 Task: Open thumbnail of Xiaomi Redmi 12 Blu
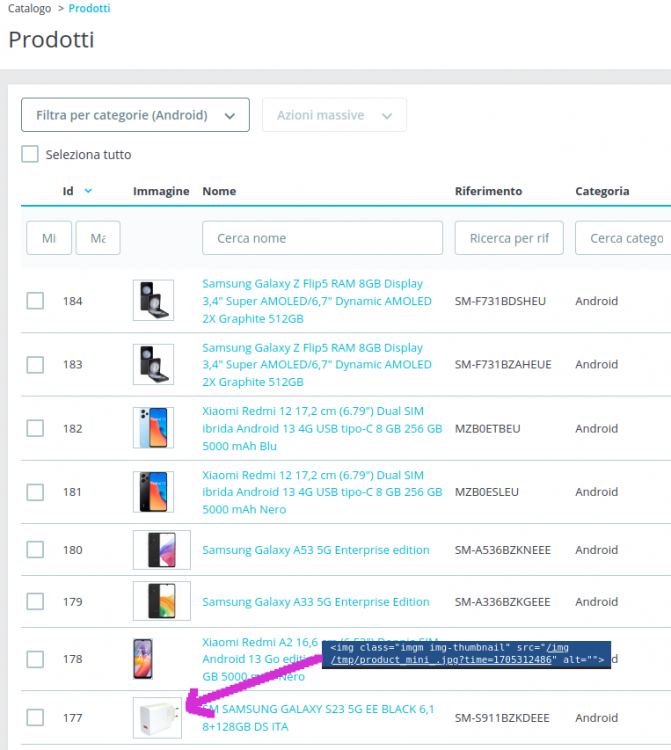153,428
